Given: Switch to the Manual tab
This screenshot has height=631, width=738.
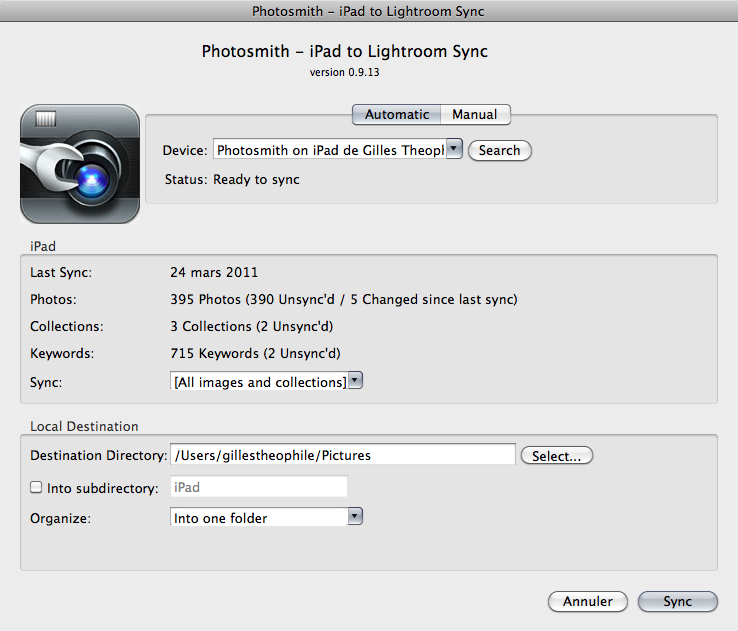Looking at the screenshot, I should pos(475,114).
